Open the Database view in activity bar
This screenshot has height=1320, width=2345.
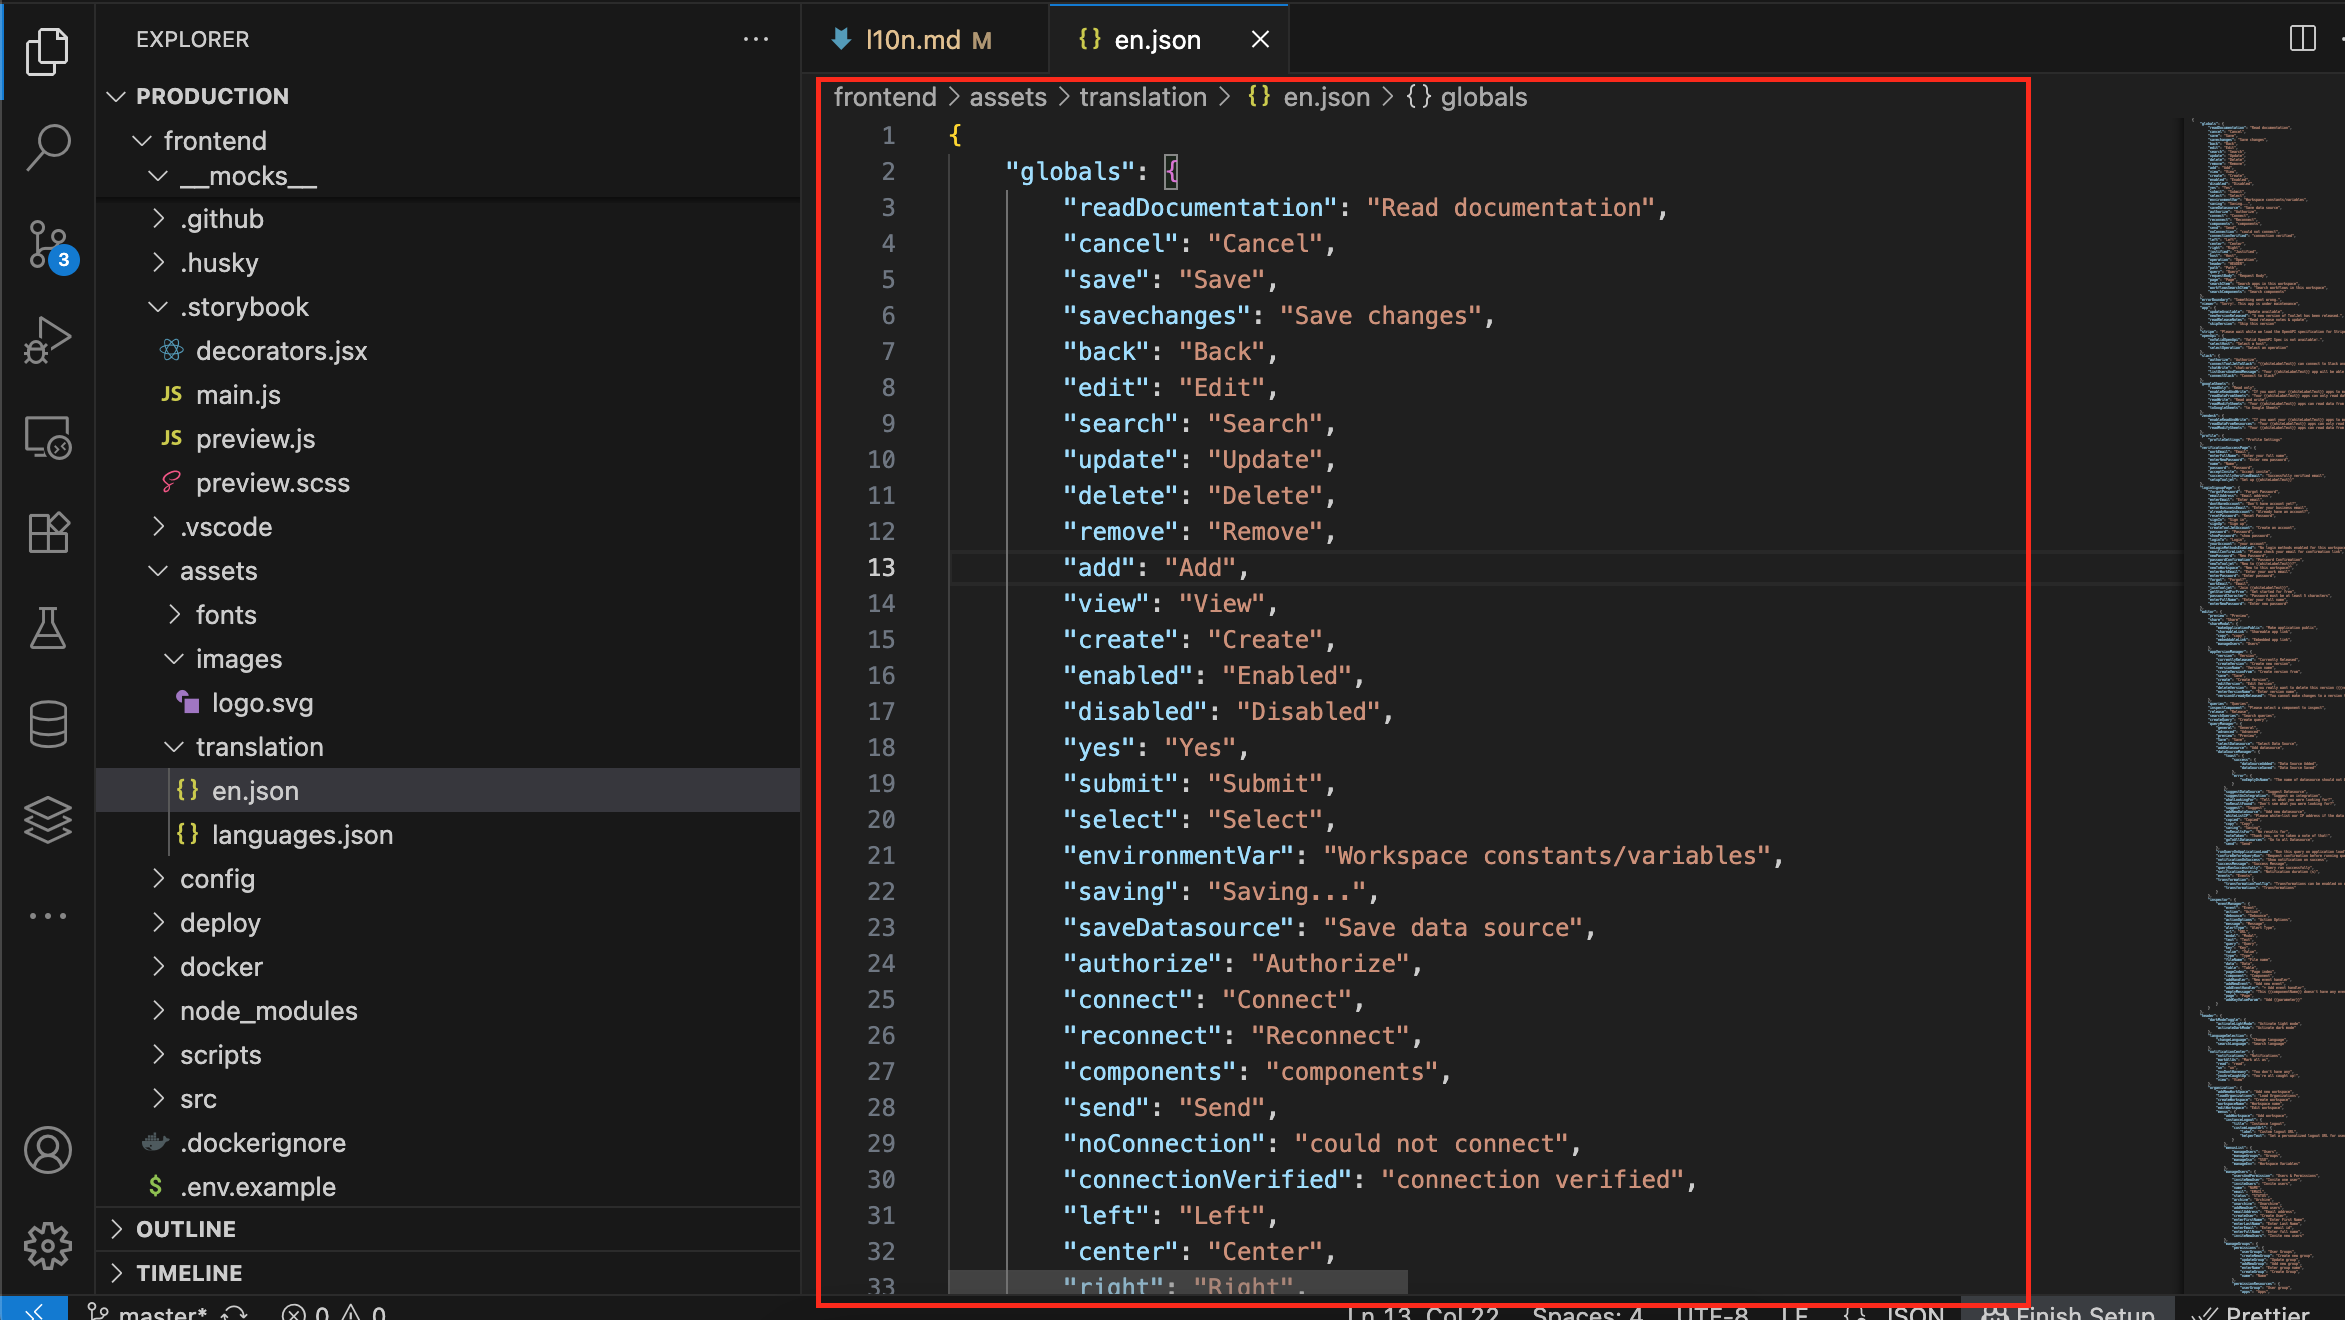pyautogui.click(x=47, y=724)
